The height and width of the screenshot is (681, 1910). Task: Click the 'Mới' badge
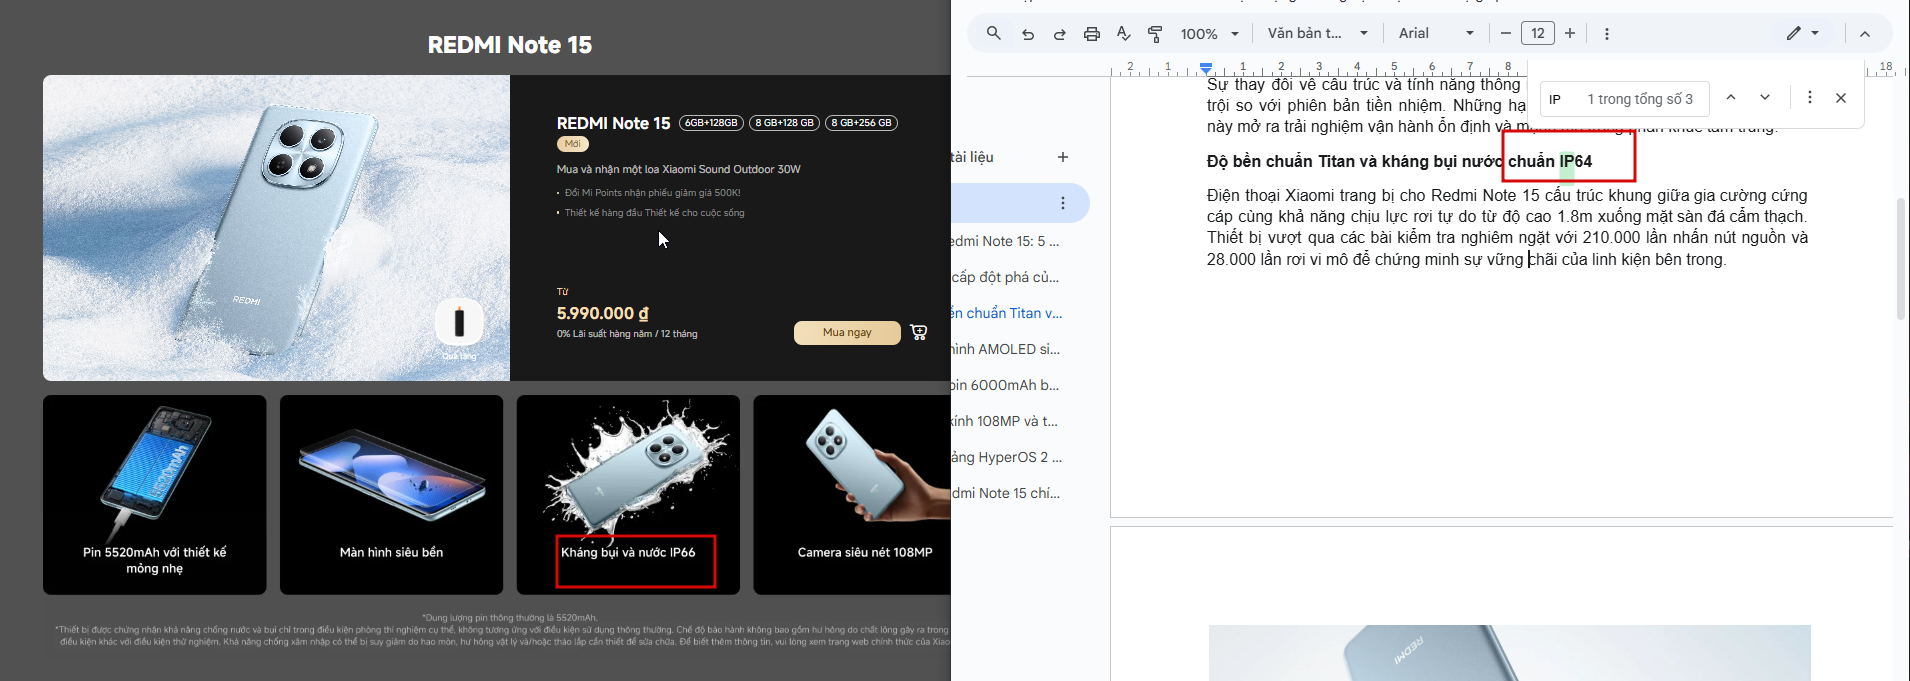[572, 144]
